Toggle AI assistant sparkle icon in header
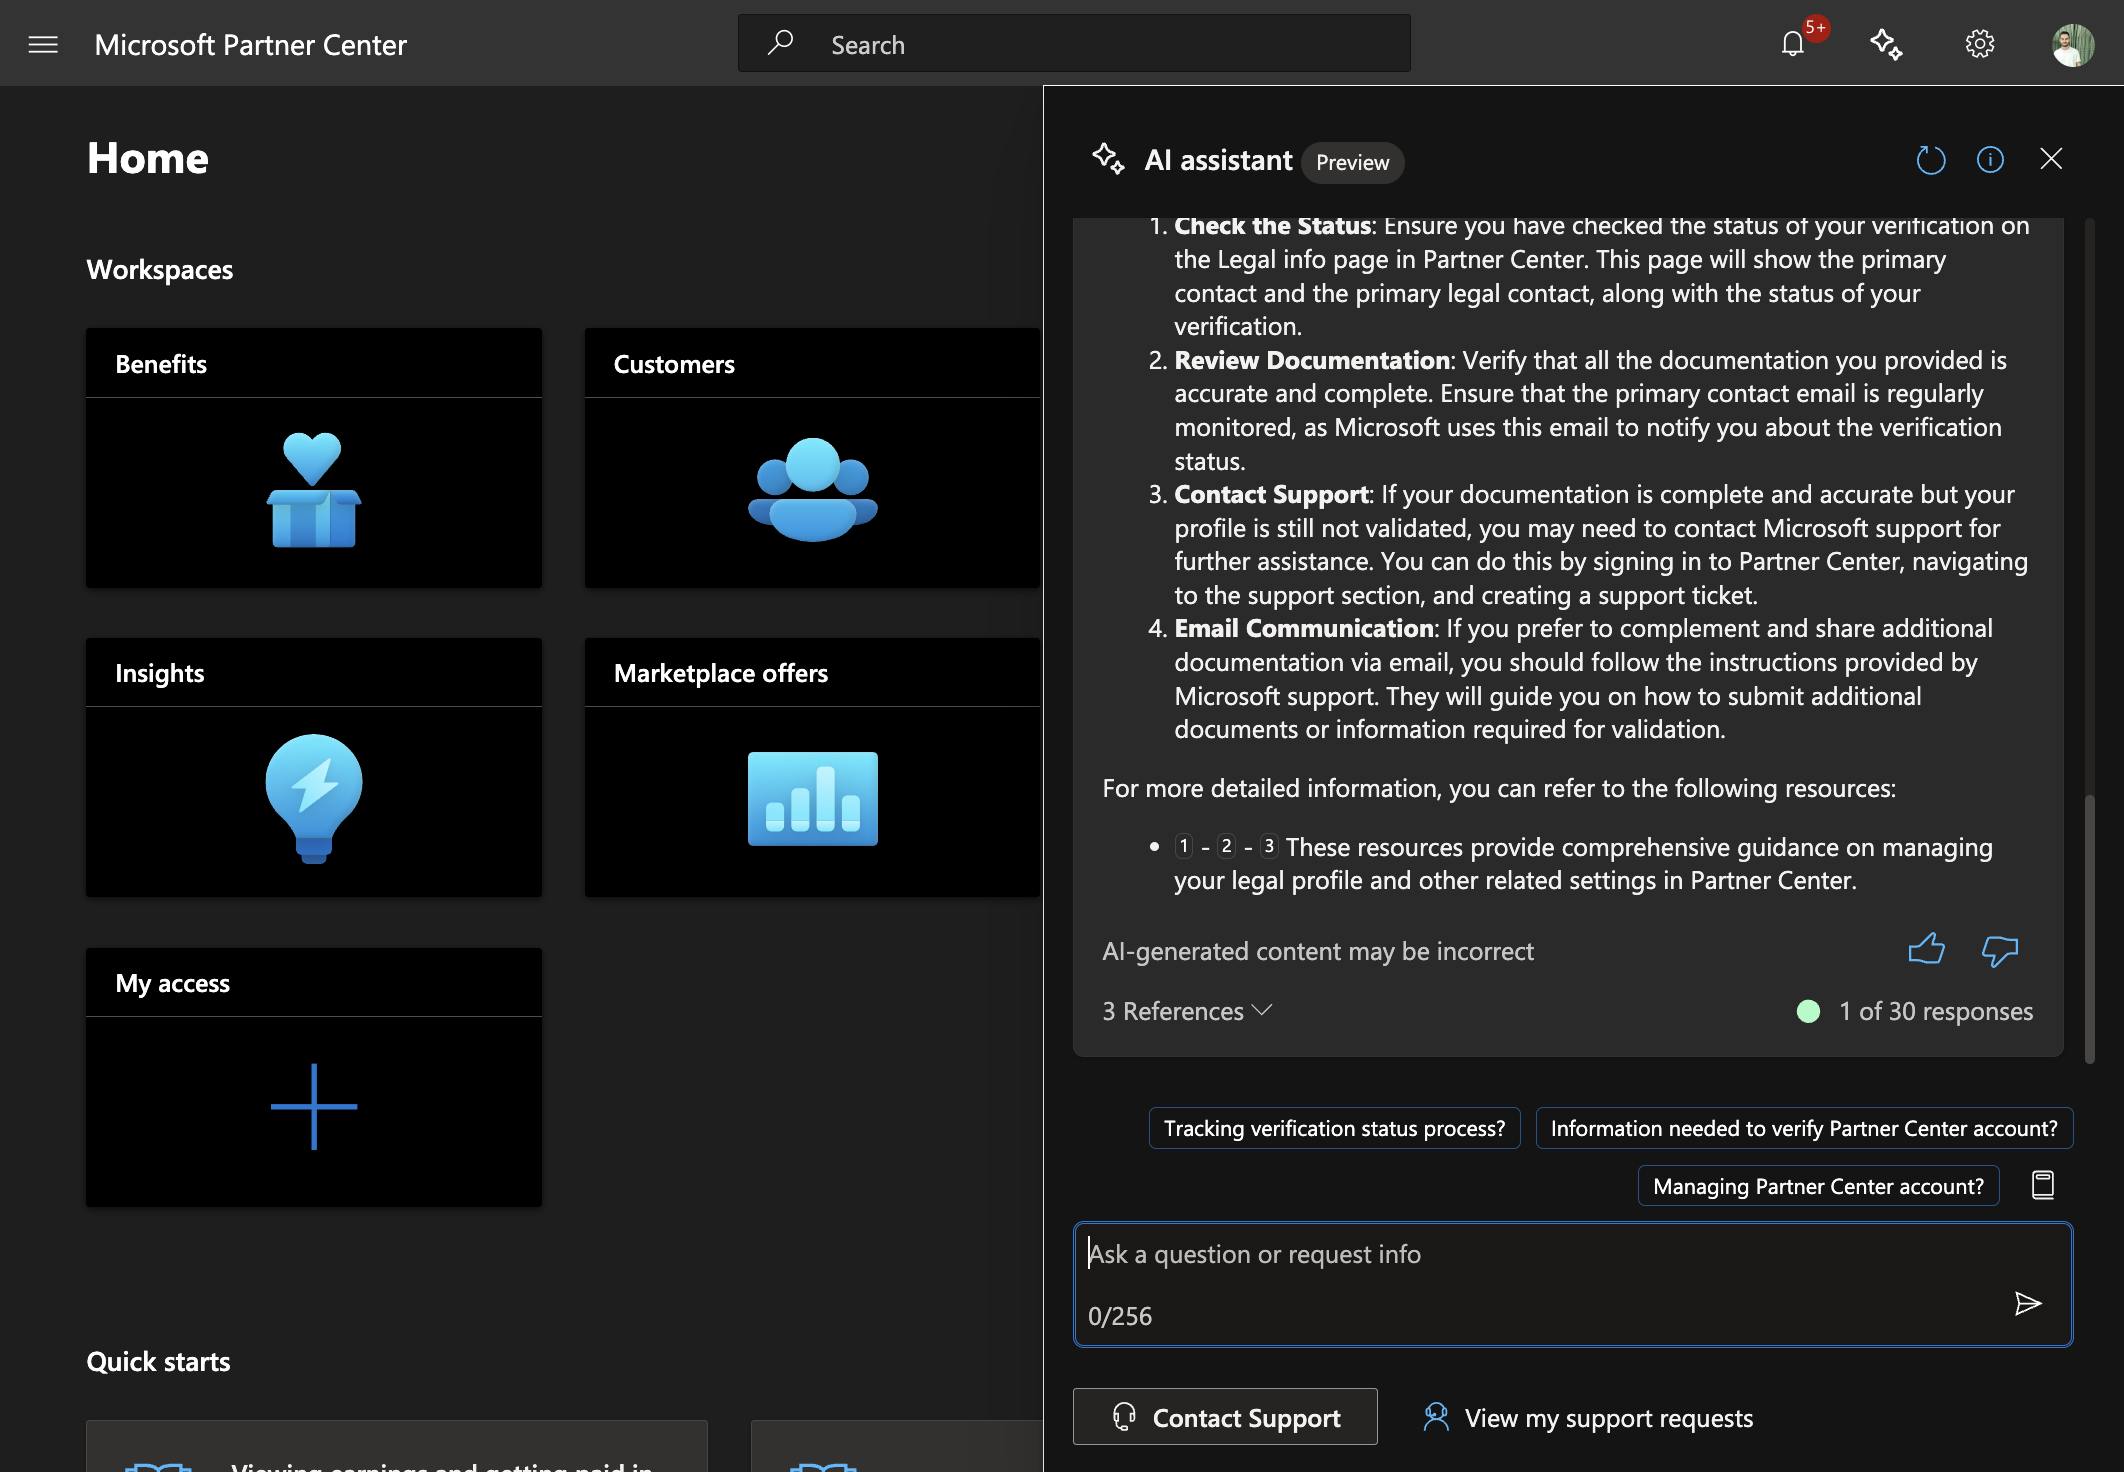The height and width of the screenshot is (1472, 2124). tap(1886, 44)
